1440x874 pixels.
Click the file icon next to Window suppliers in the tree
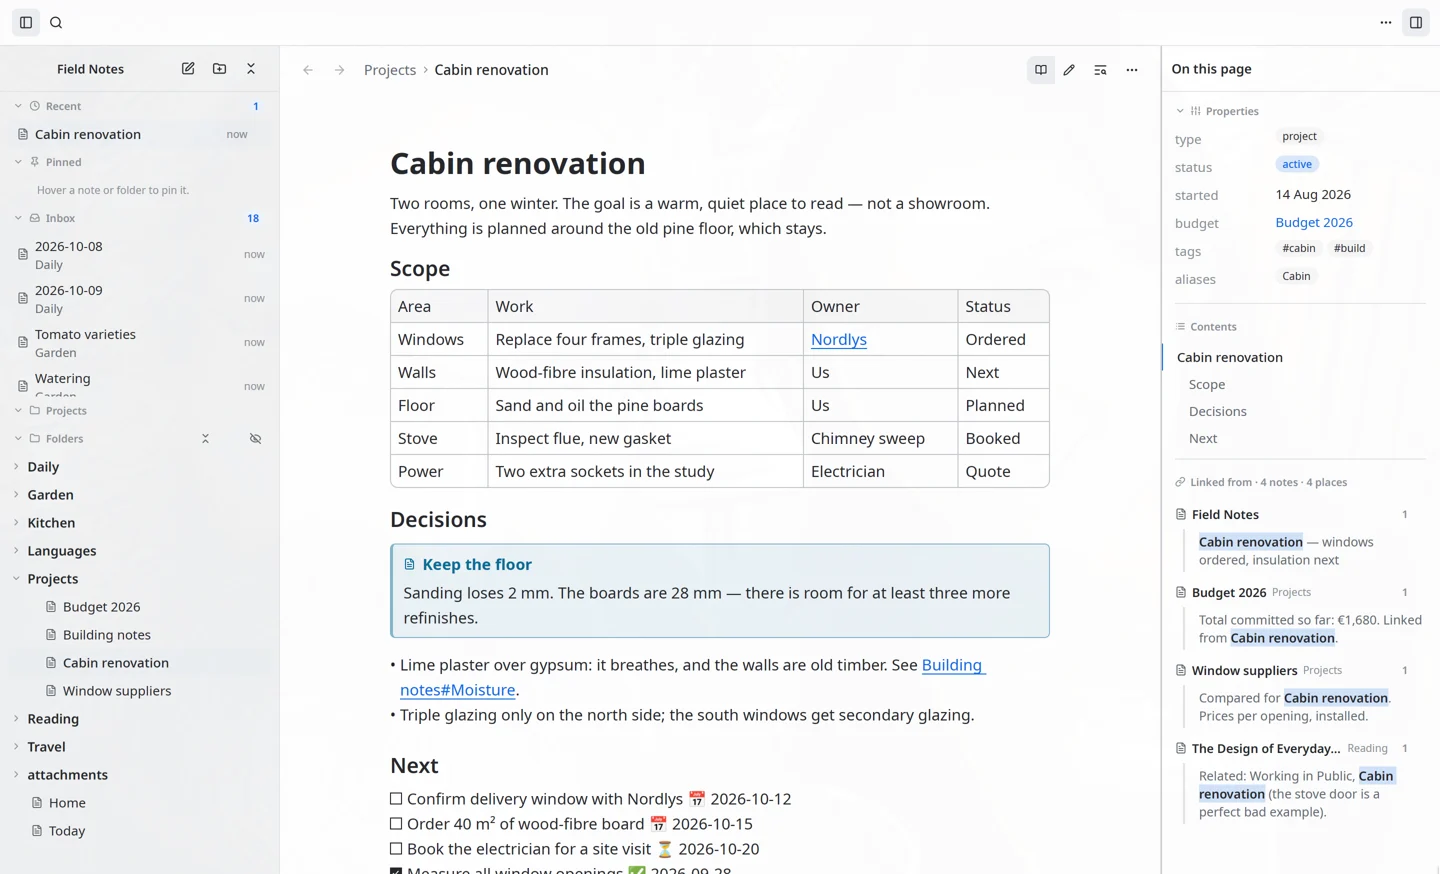point(51,691)
